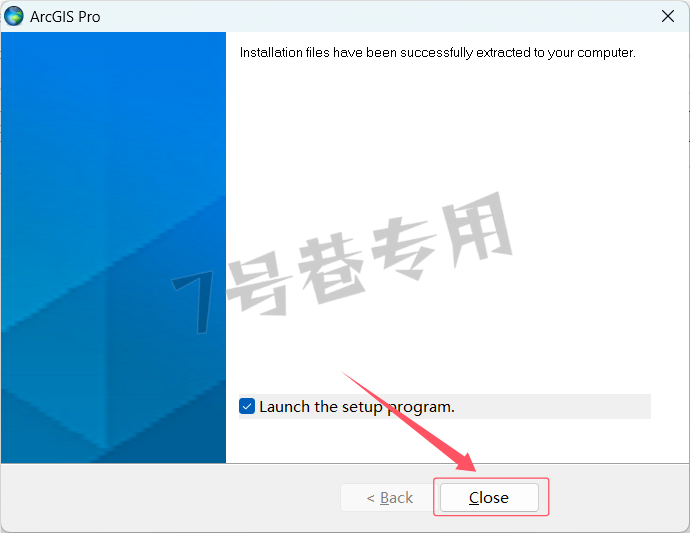The height and width of the screenshot is (533, 690).
Task: Click the watermark character '用'
Action: (x=477, y=229)
